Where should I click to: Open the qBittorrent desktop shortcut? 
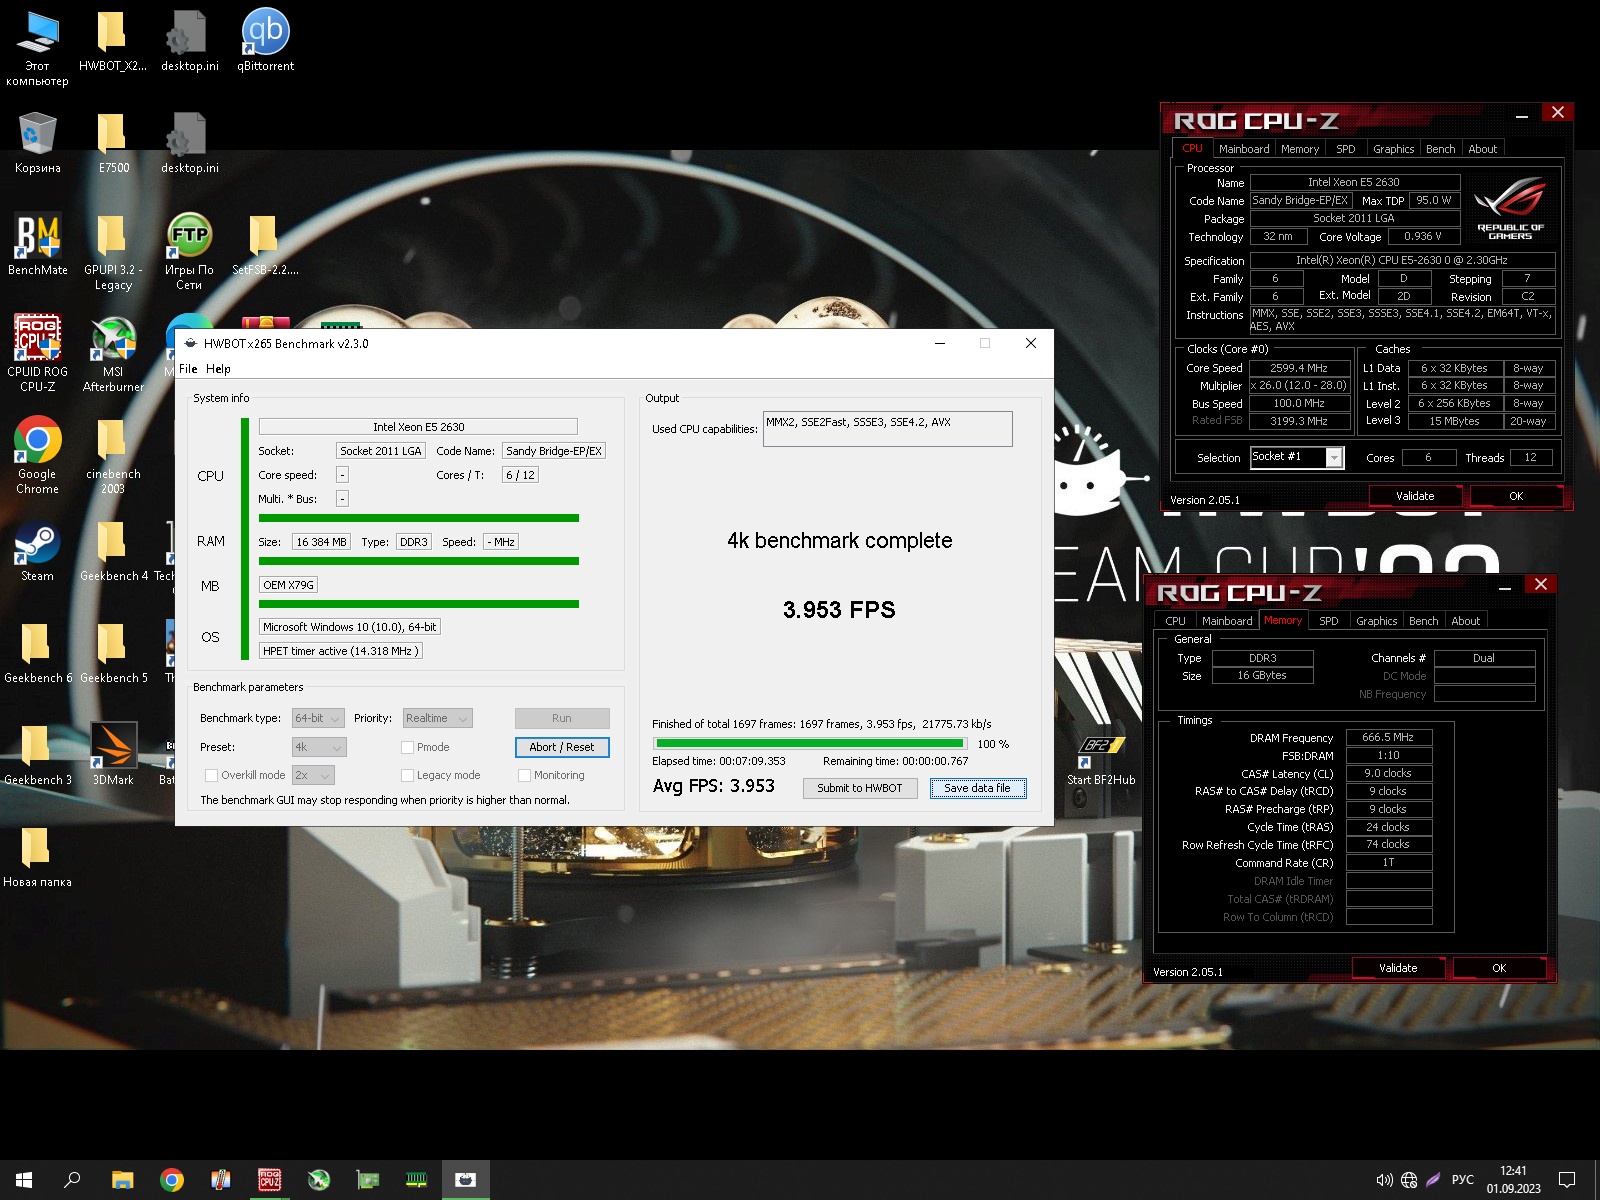coord(265,41)
